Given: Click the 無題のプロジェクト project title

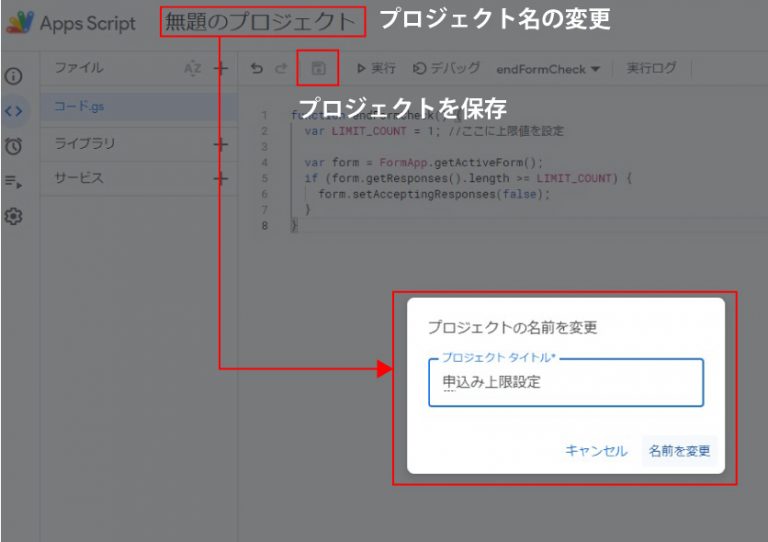Looking at the screenshot, I should tap(260, 22).
